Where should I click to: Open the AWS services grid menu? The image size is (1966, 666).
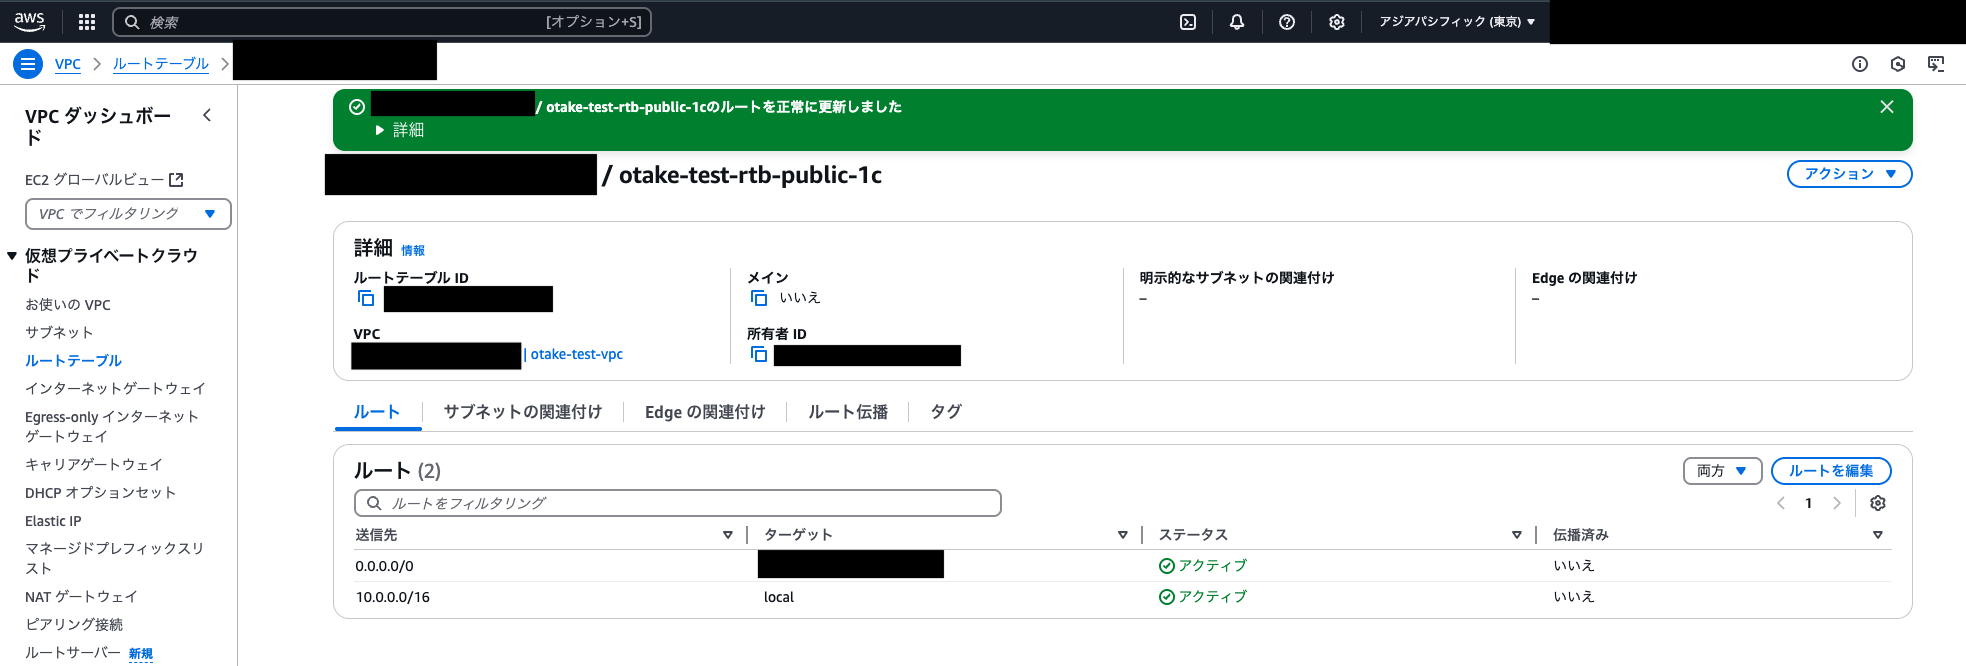point(87,22)
